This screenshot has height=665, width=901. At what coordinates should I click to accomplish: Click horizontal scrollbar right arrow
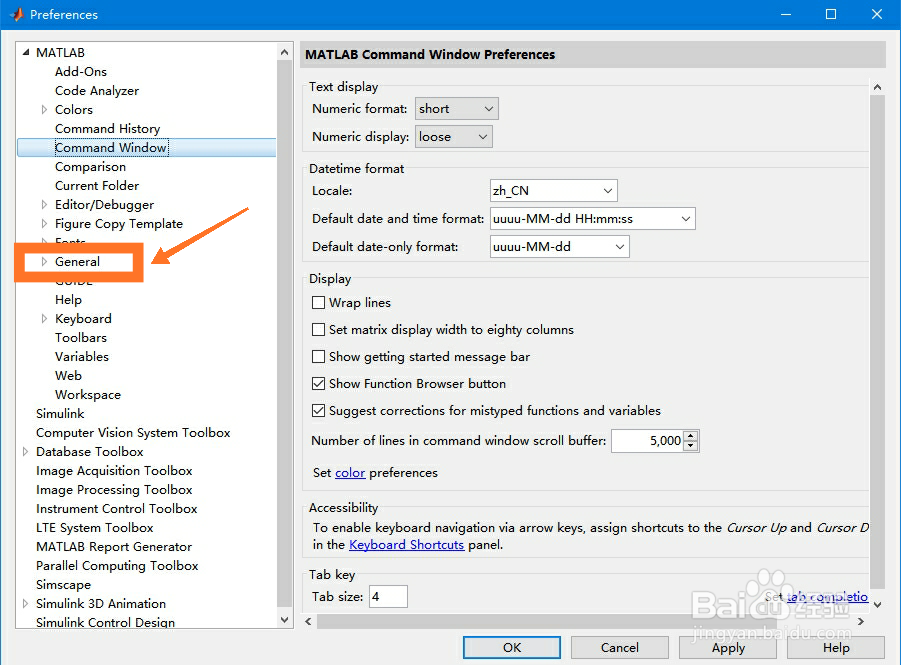(x=861, y=621)
